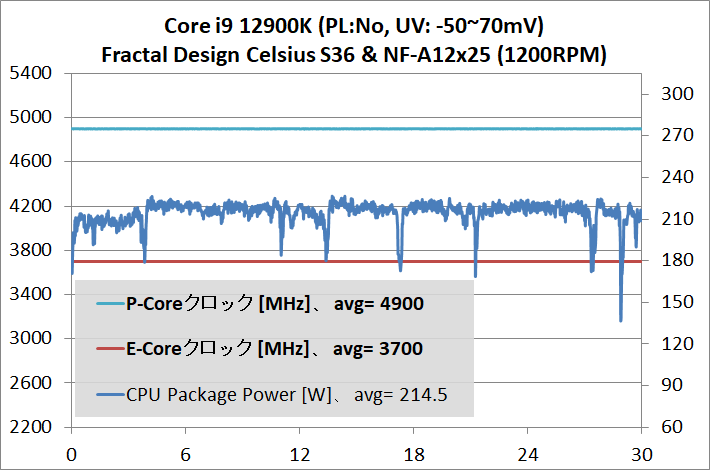Click x-axis label 30
Viewport: 710px width, 470px height.
642,455
